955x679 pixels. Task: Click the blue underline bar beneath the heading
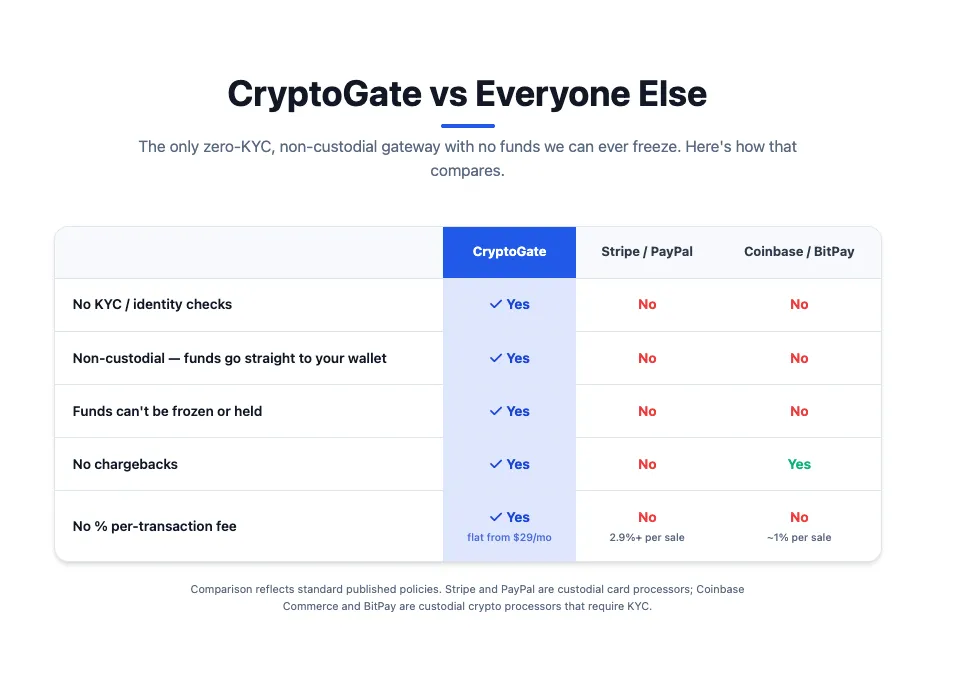click(x=468, y=126)
